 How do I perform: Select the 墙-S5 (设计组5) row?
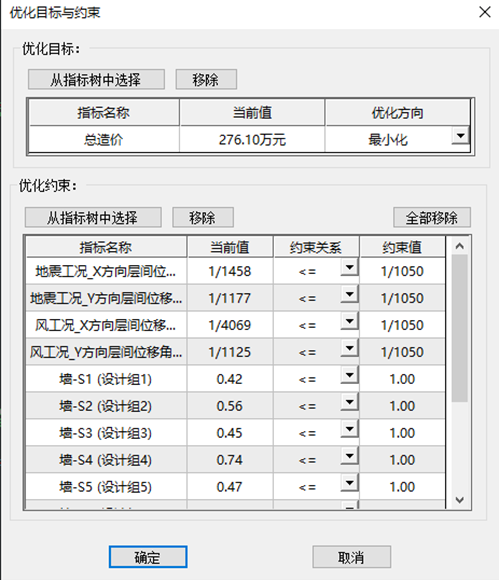coord(236,487)
